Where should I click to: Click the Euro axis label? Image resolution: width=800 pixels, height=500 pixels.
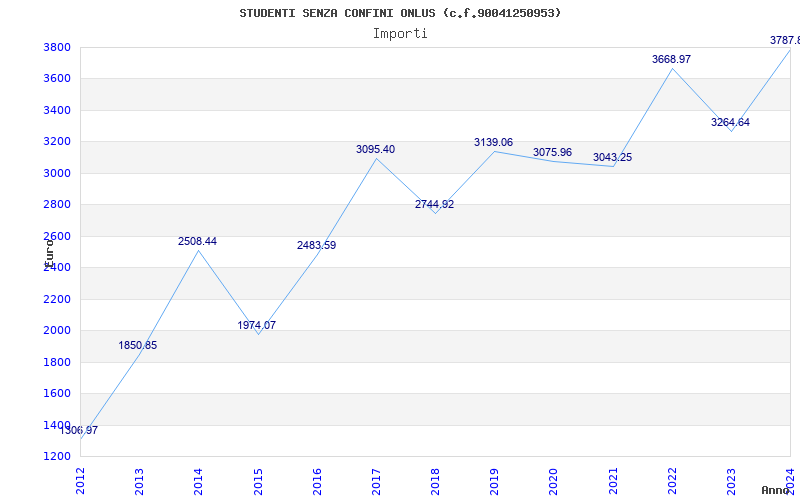tap(49, 253)
